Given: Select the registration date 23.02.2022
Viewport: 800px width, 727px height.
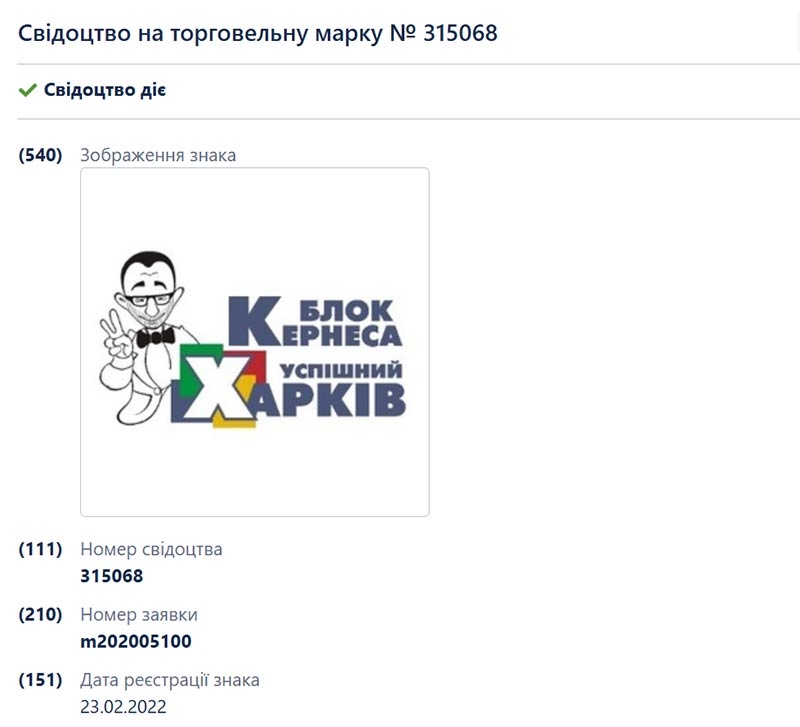Looking at the screenshot, I should (x=123, y=707).
